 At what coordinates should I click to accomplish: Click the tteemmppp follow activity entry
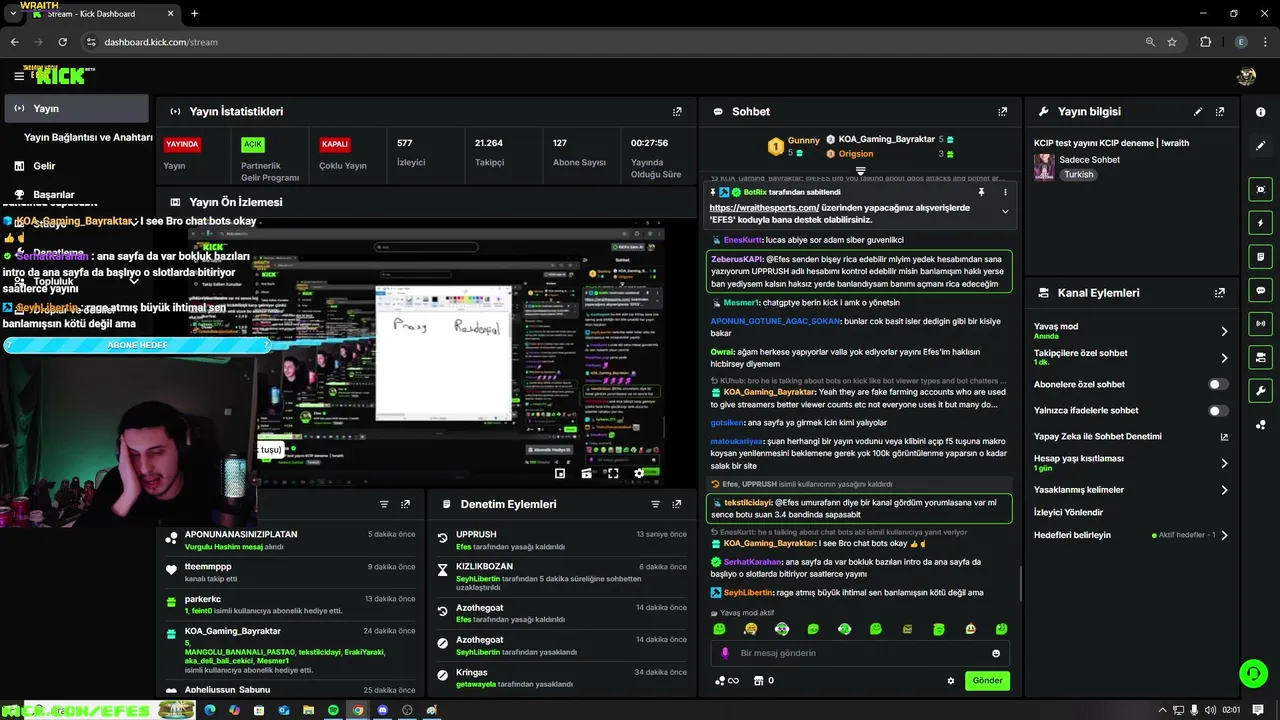pos(290,572)
